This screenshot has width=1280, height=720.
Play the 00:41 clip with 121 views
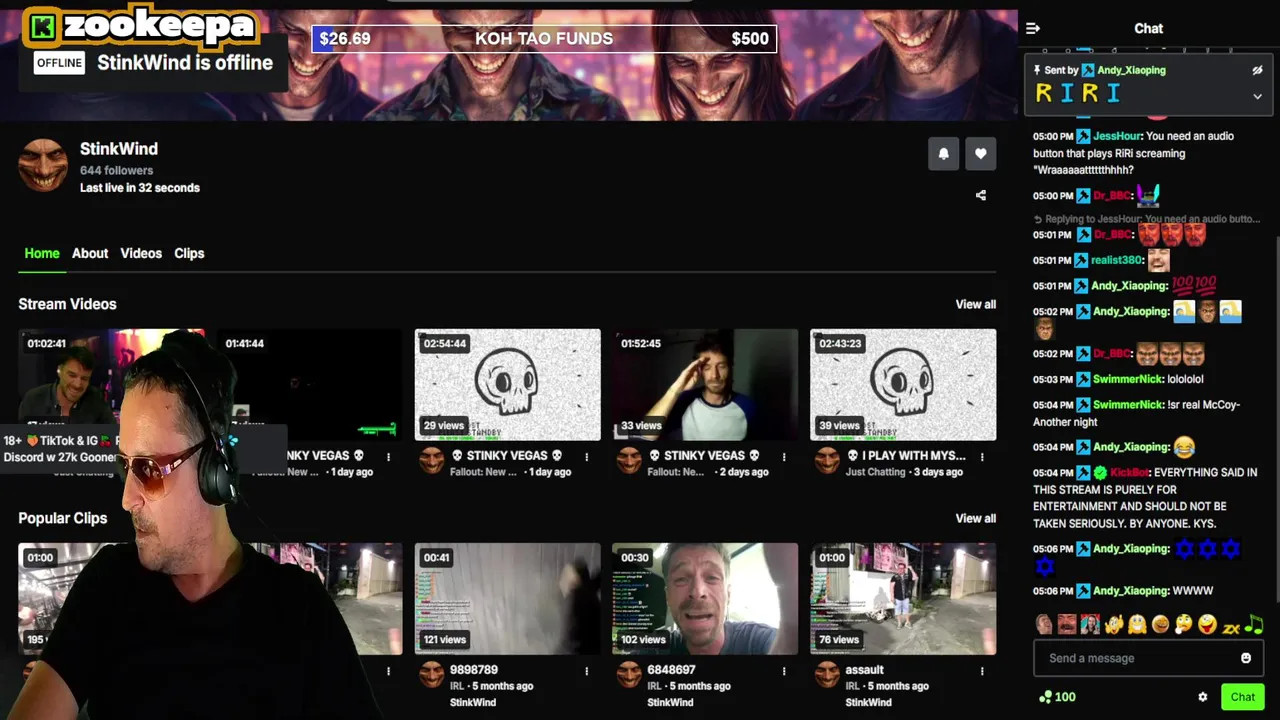point(508,598)
